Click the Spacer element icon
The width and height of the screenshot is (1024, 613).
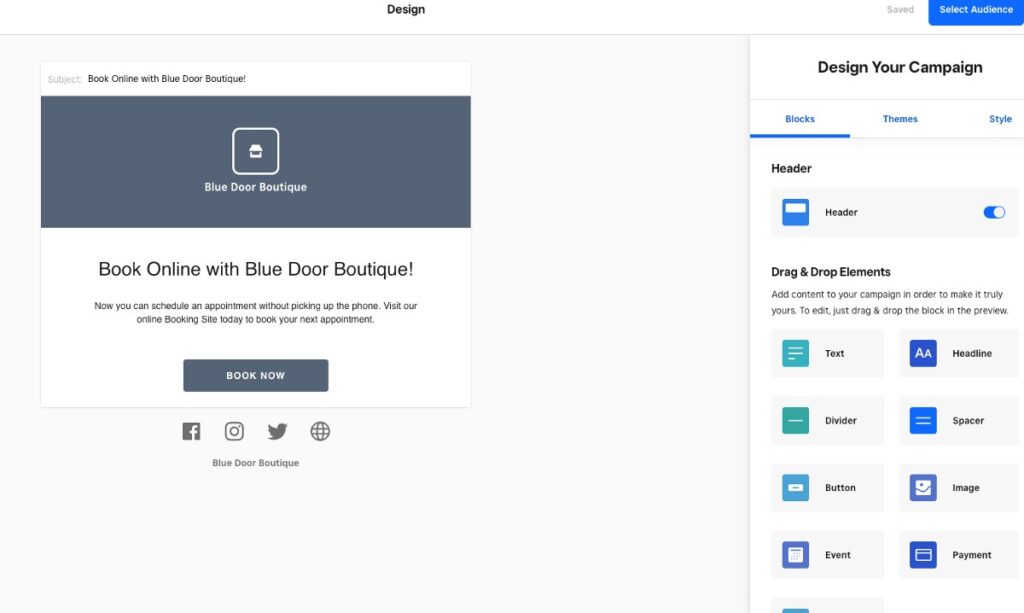pyautogui.click(x=921, y=420)
